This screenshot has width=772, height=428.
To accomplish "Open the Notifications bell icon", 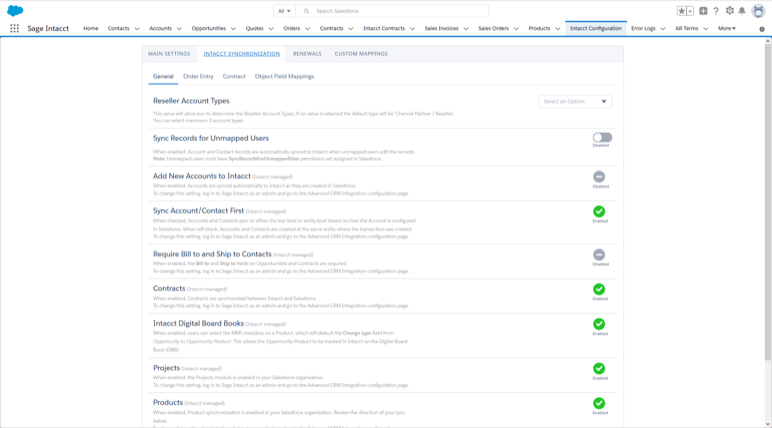I will (x=742, y=11).
